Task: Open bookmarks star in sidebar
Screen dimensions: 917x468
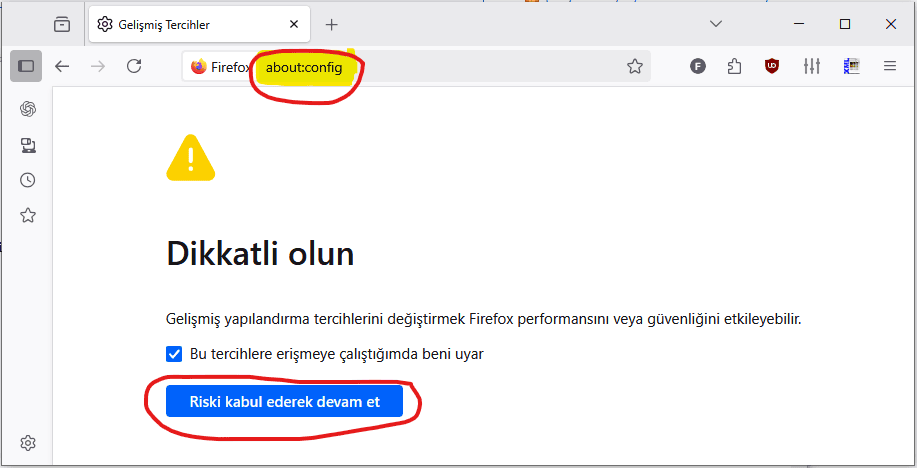Action: 27,215
